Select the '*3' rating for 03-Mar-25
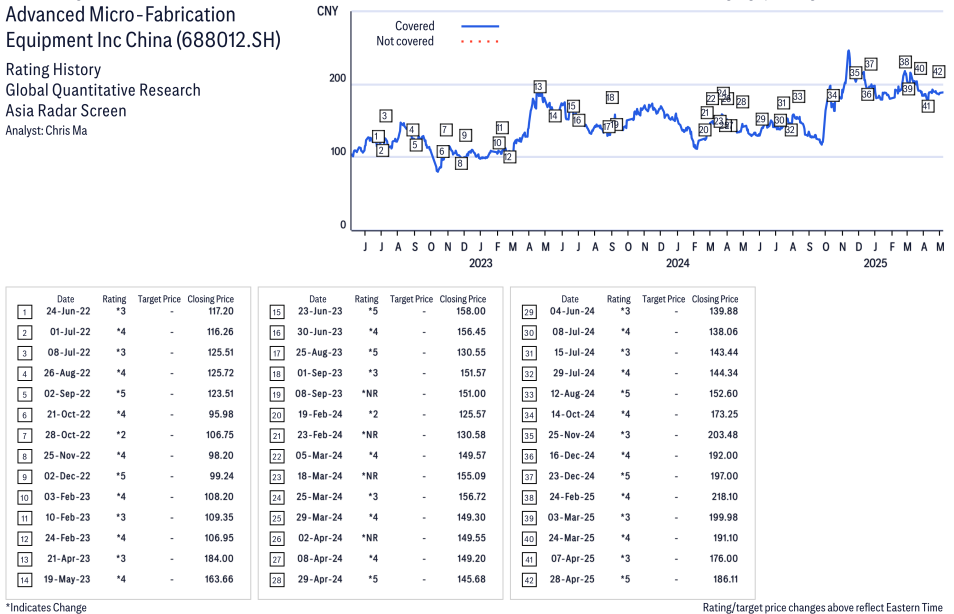 click(625, 518)
